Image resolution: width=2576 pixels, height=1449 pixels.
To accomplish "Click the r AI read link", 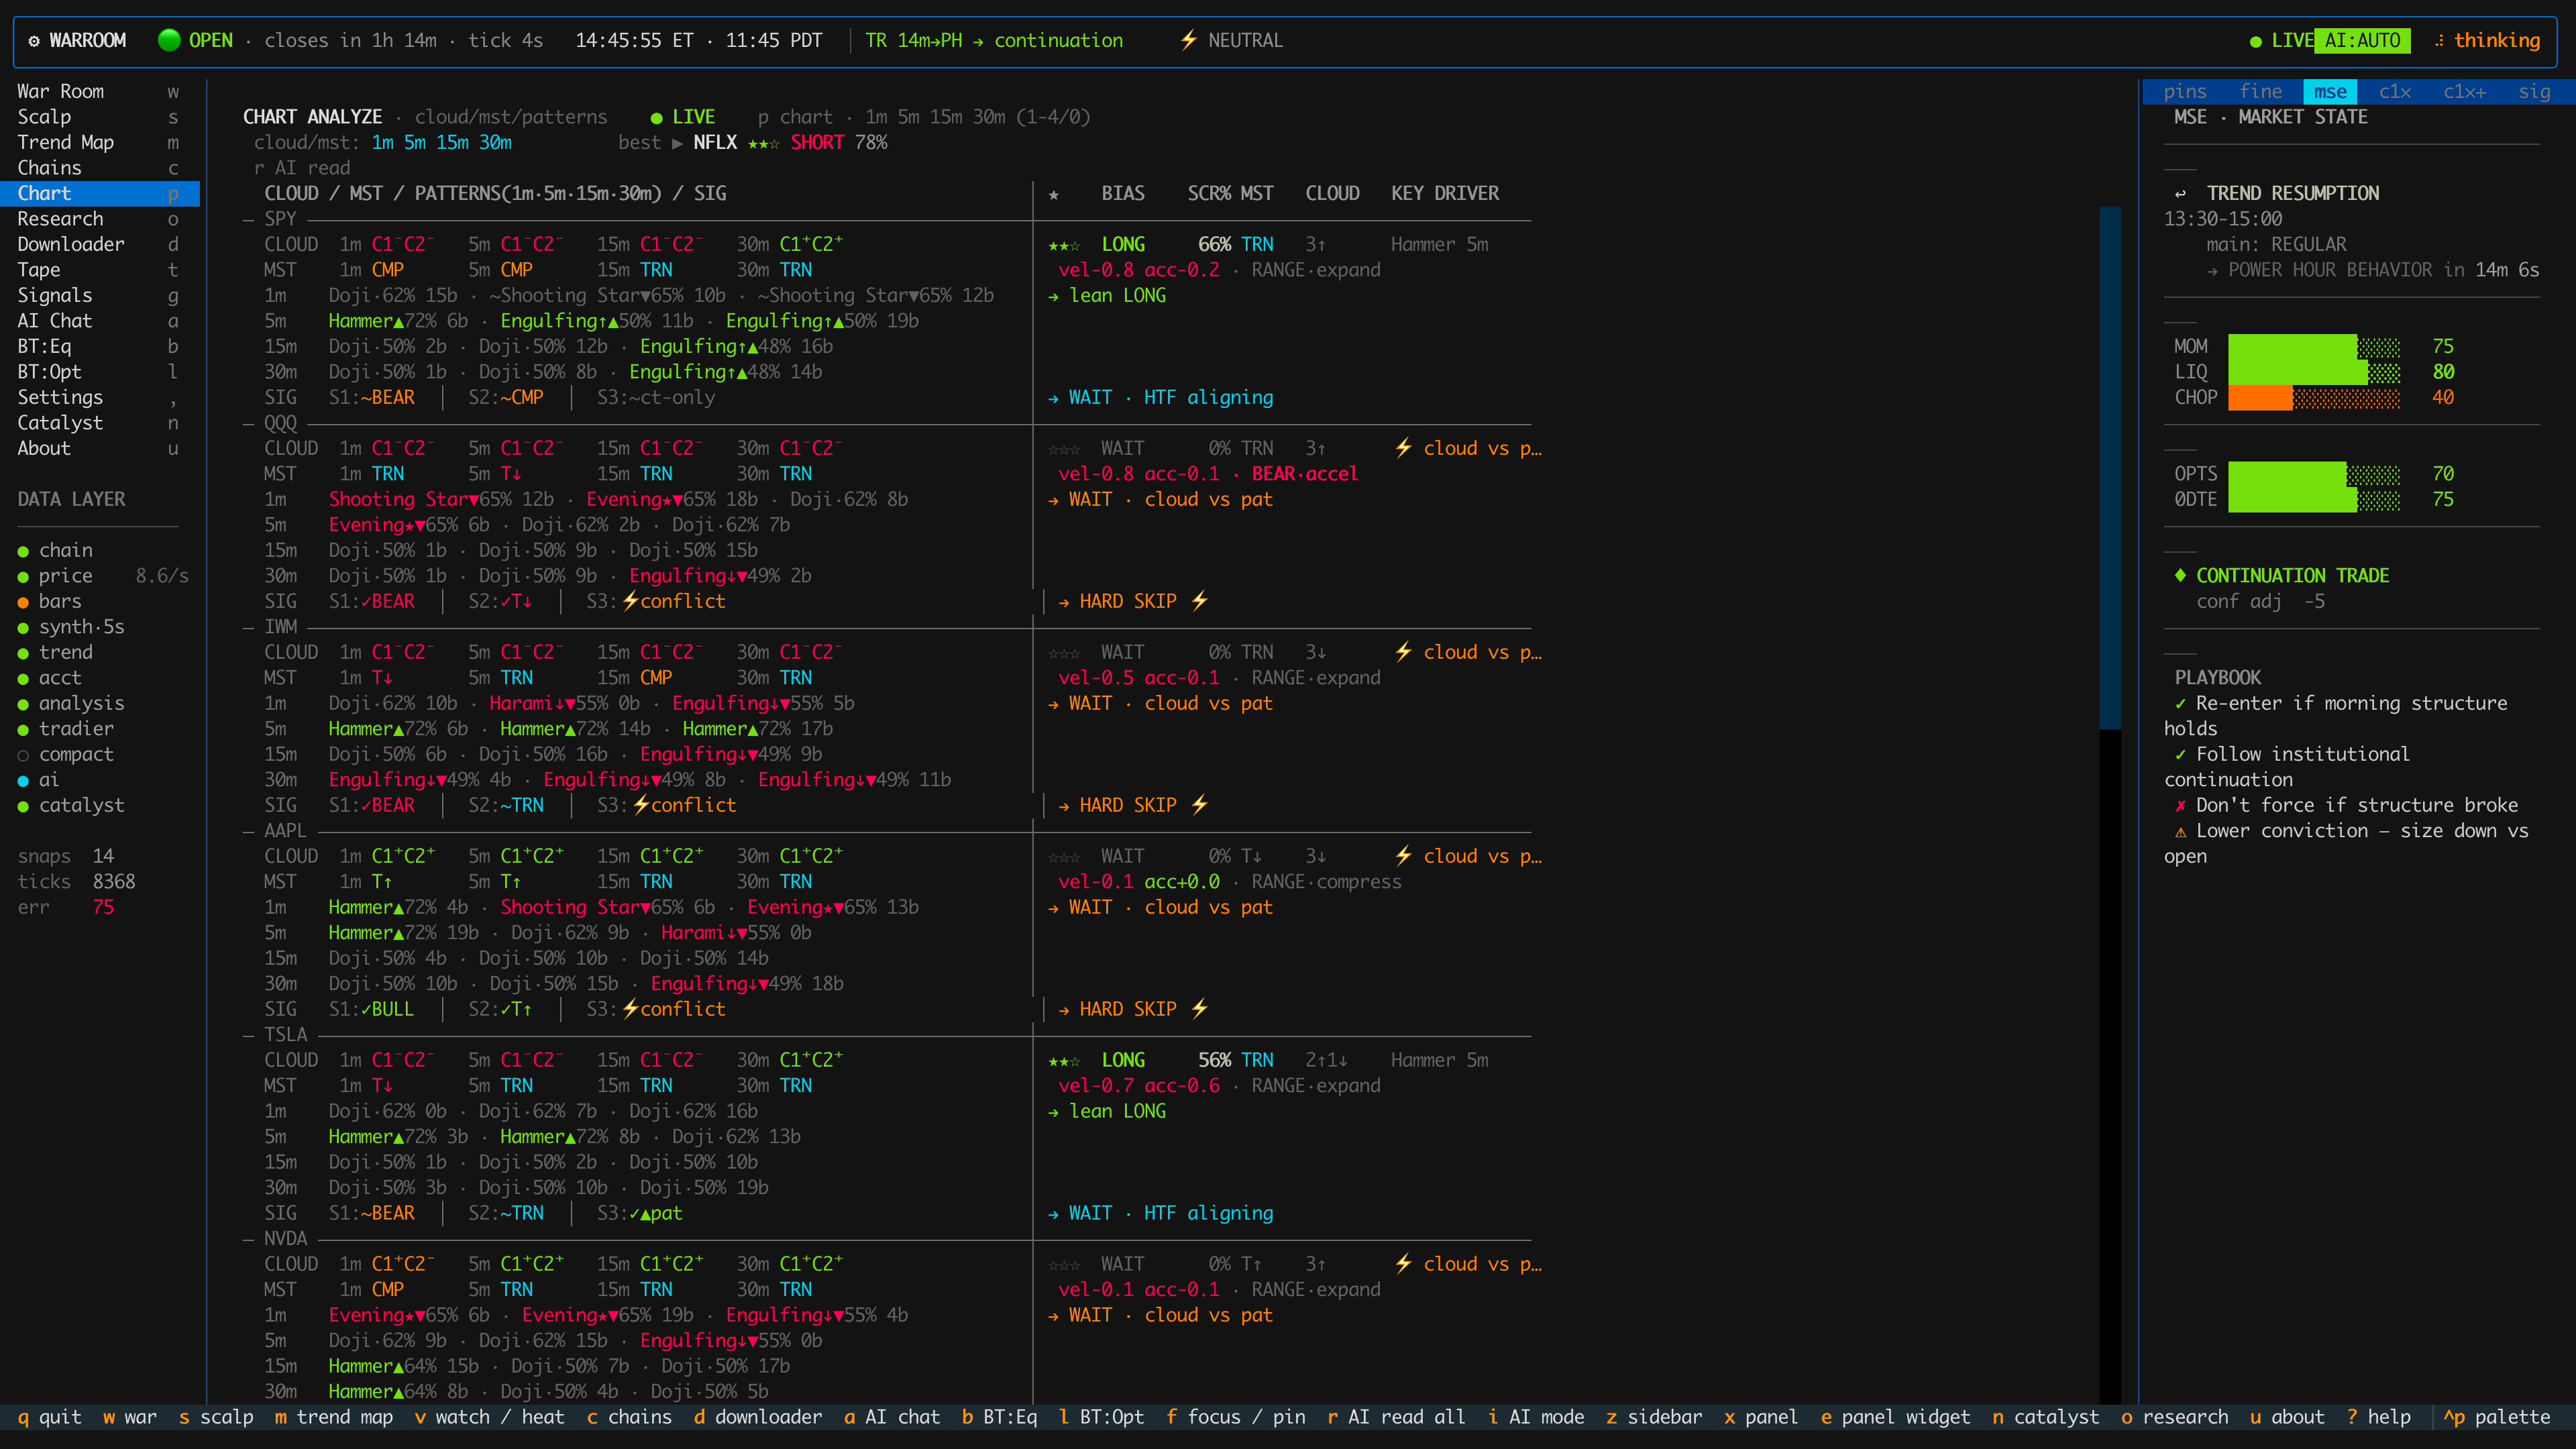I will click(x=302, y=169).
